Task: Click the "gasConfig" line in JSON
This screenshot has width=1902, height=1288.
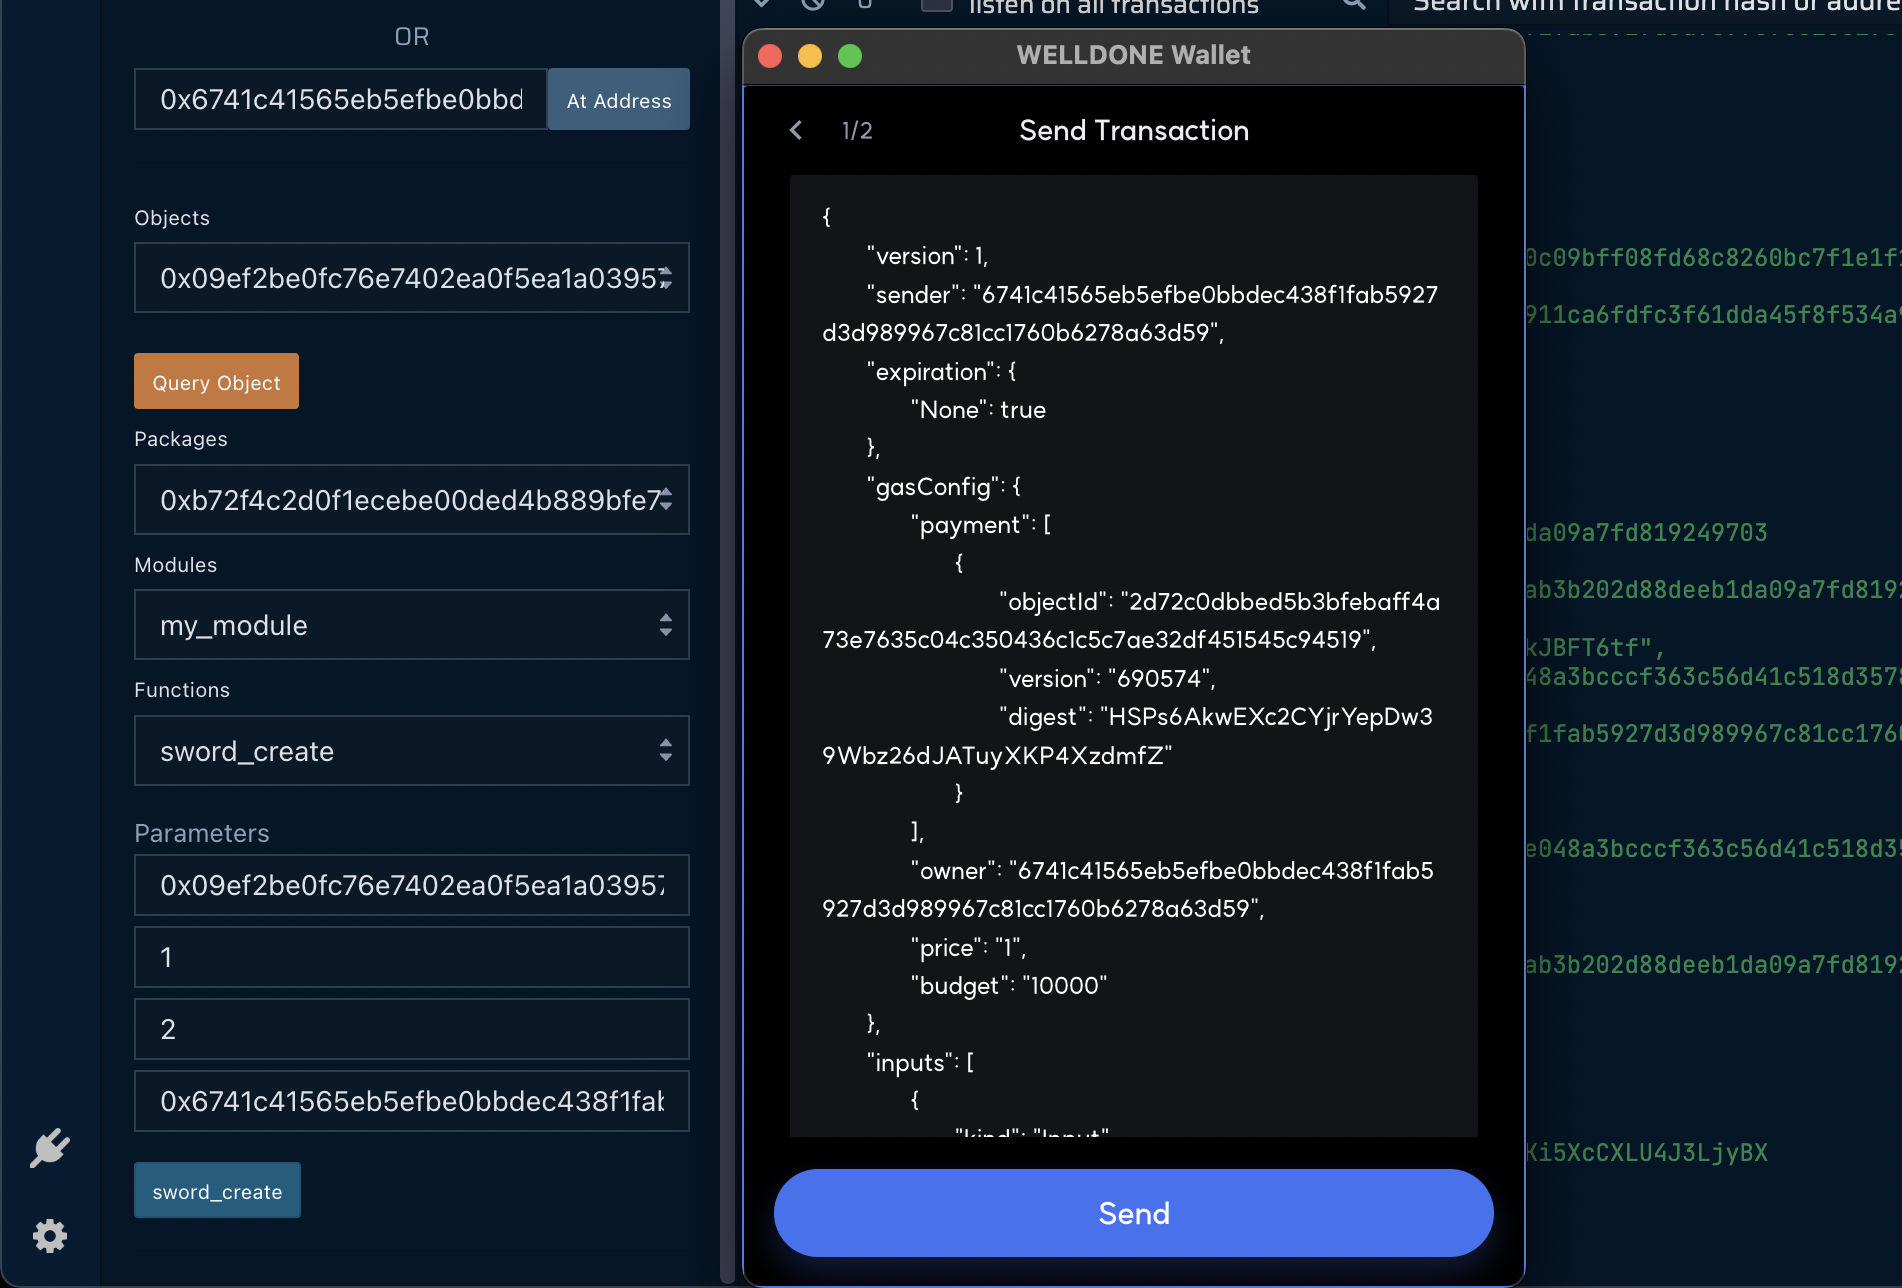Action: 944,487
